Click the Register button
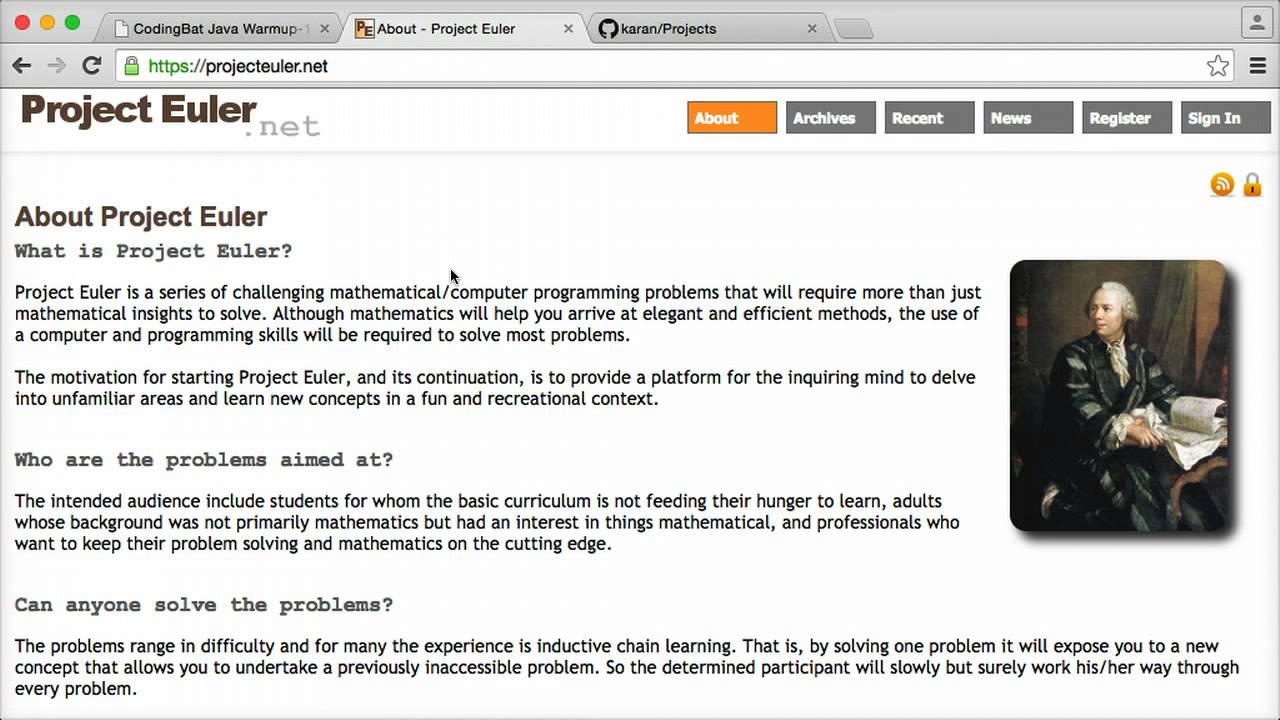 1127,118
